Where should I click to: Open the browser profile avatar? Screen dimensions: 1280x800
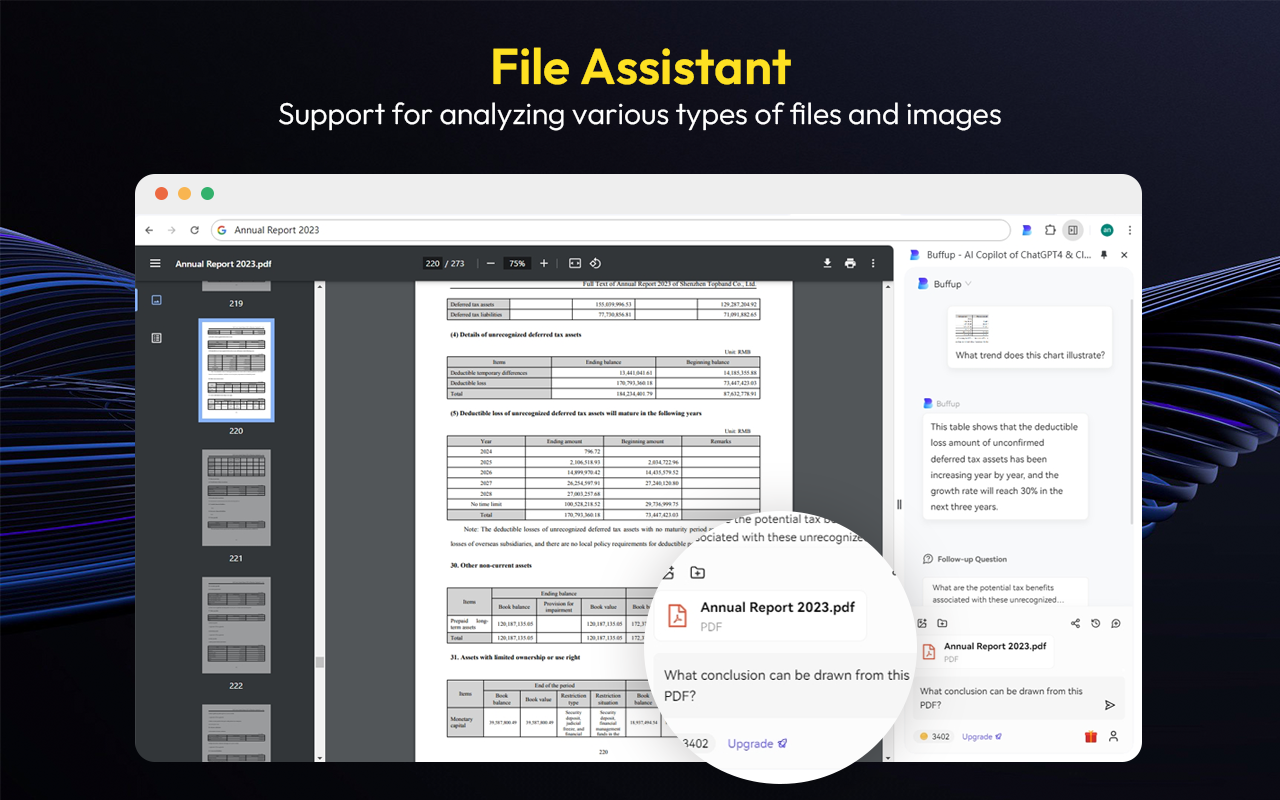(1107, 230)
